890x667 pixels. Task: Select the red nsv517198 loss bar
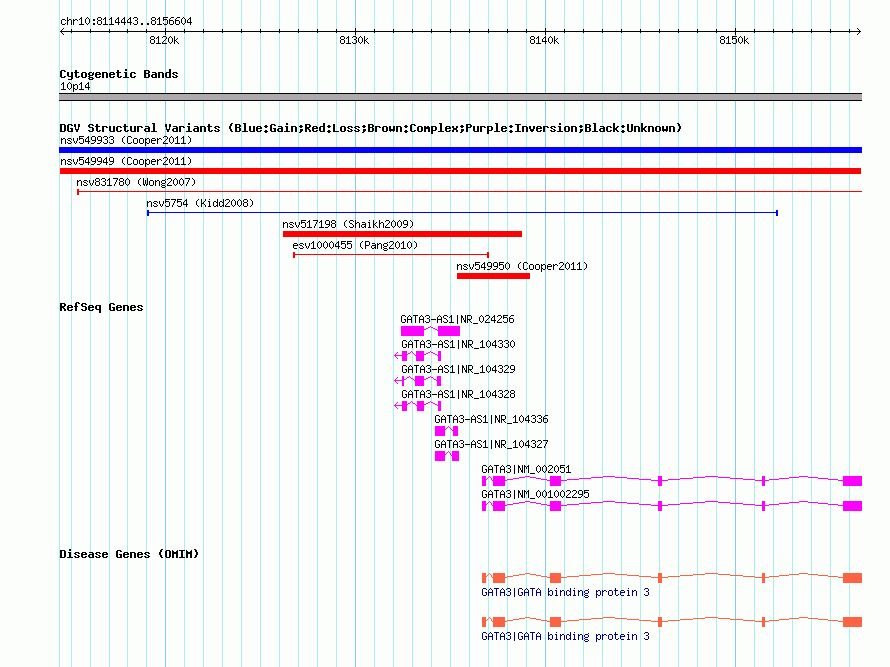(x=402, y=234)
